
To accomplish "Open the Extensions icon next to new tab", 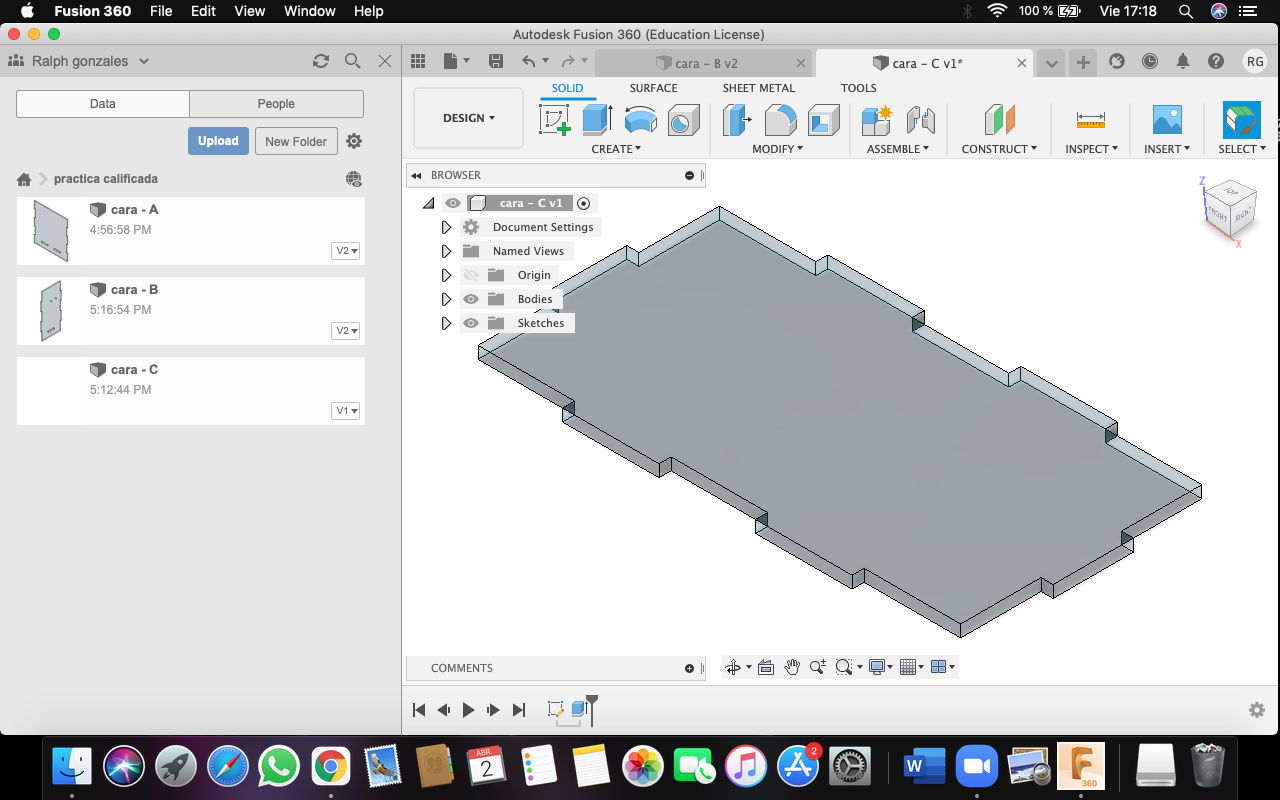I will [x=1117, y=61].
